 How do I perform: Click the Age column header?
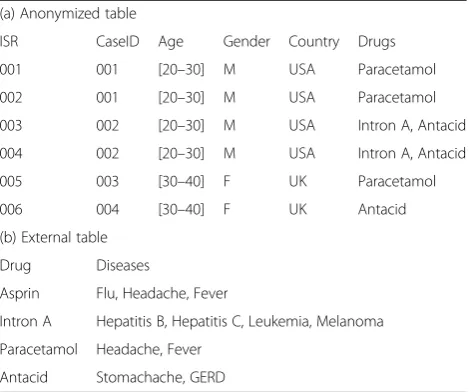pyautogui.click(x=171, y=42)
